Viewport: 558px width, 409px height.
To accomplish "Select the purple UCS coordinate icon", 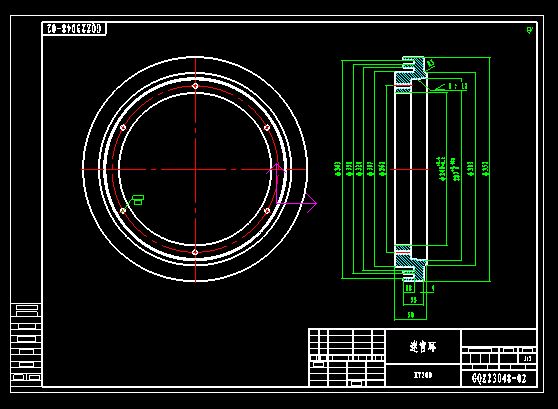I will coord(292,188).
